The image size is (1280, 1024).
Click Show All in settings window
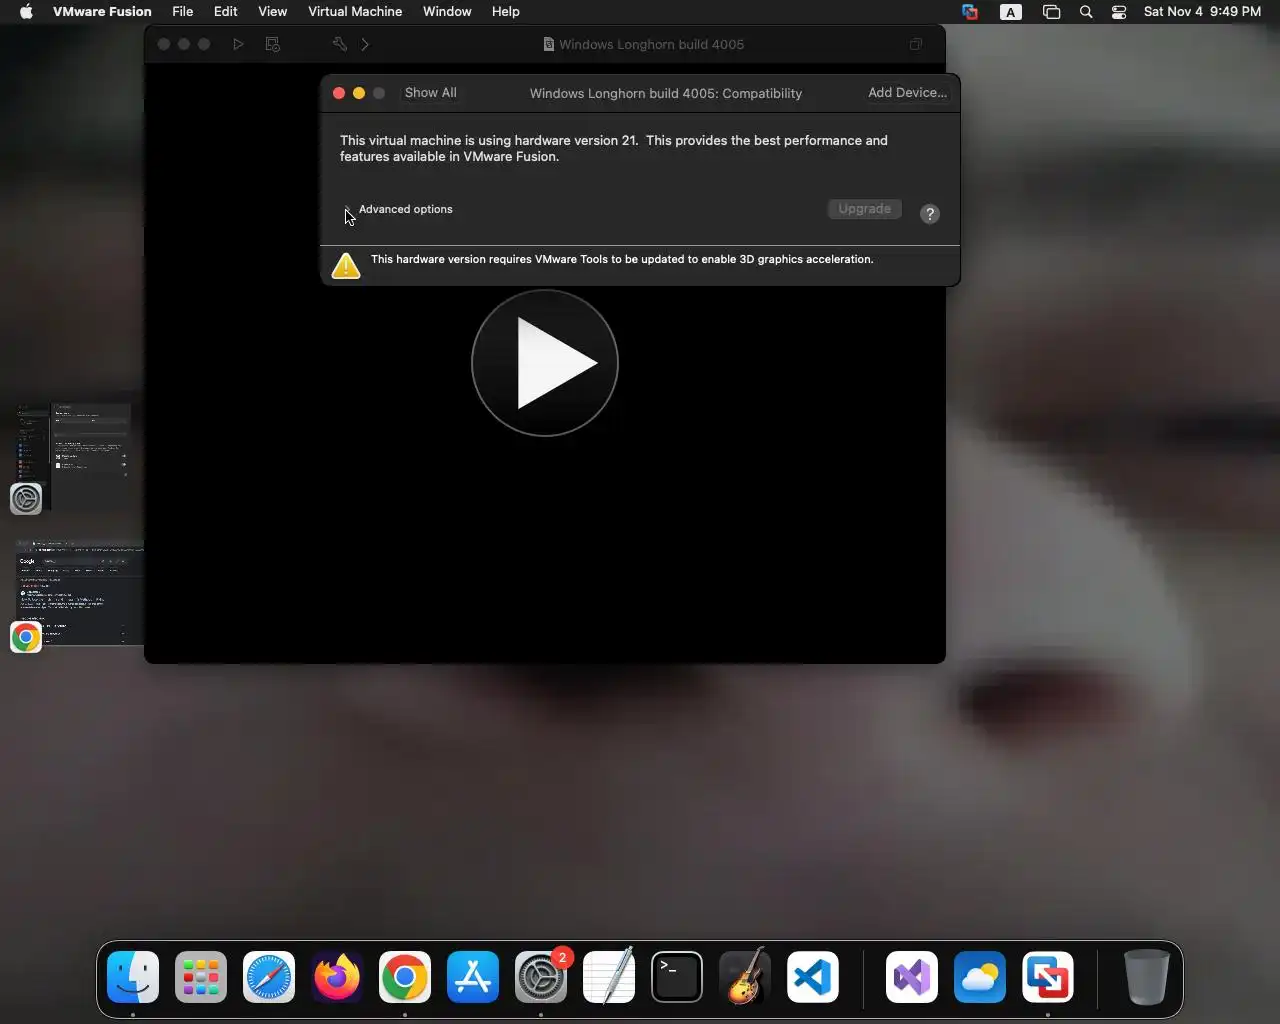coord(431,92)
